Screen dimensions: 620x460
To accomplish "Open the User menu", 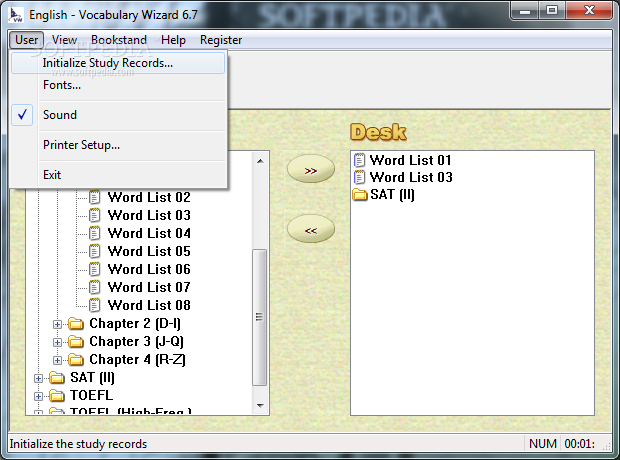I will (26, 40).
